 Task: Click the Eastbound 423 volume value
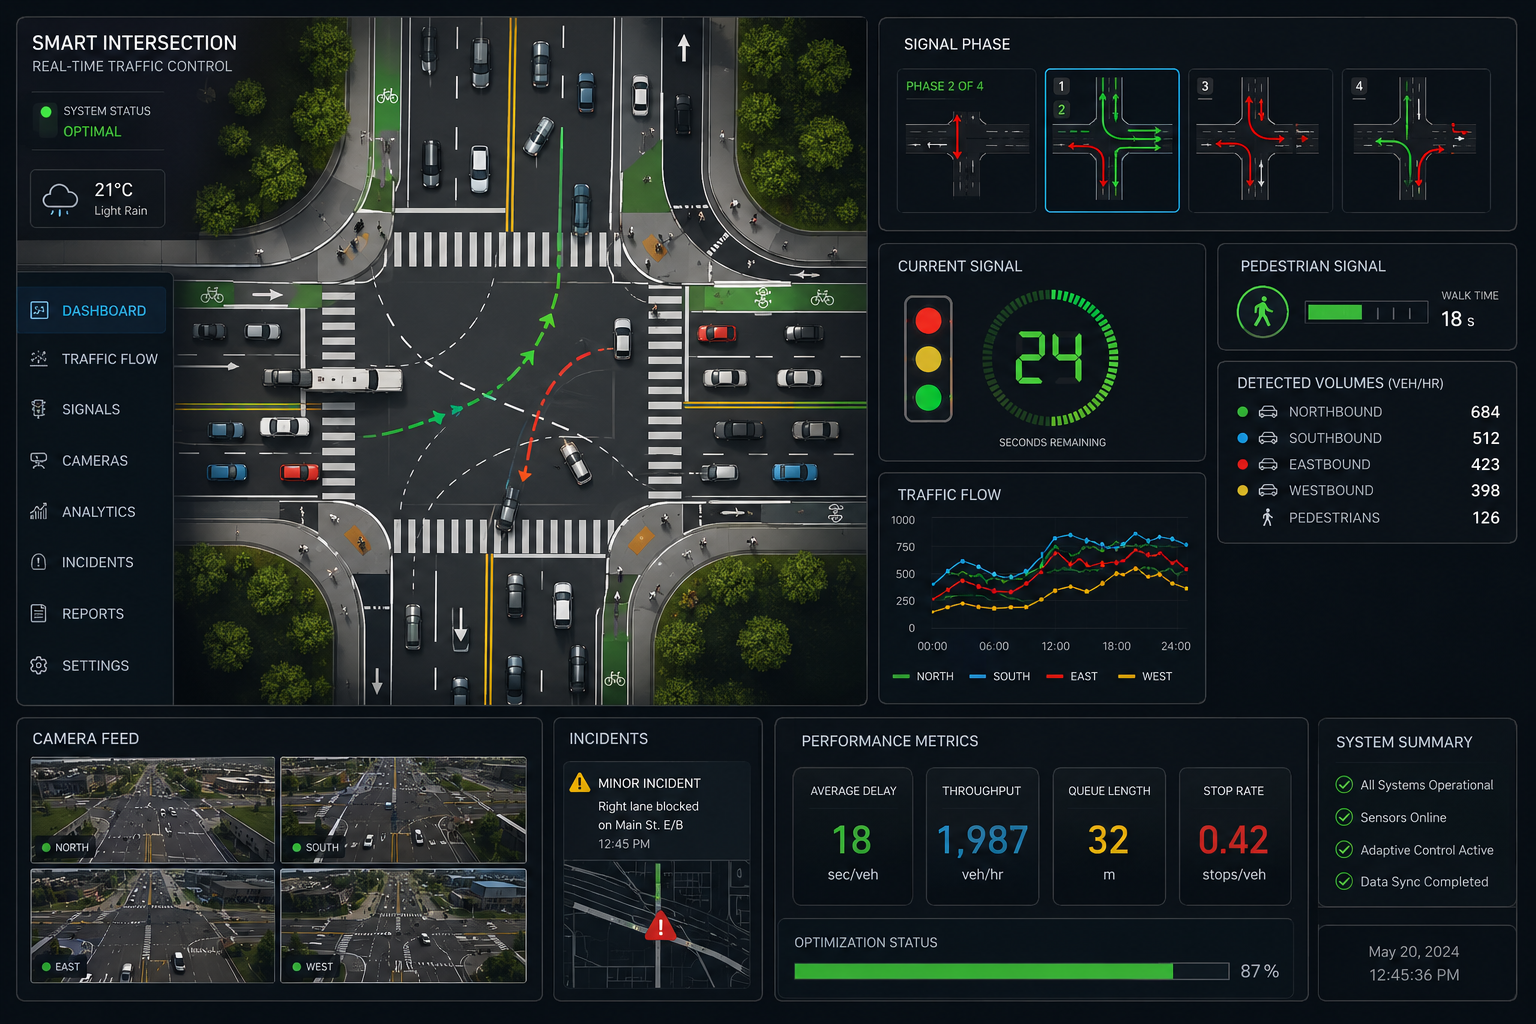click(1485, 464)
